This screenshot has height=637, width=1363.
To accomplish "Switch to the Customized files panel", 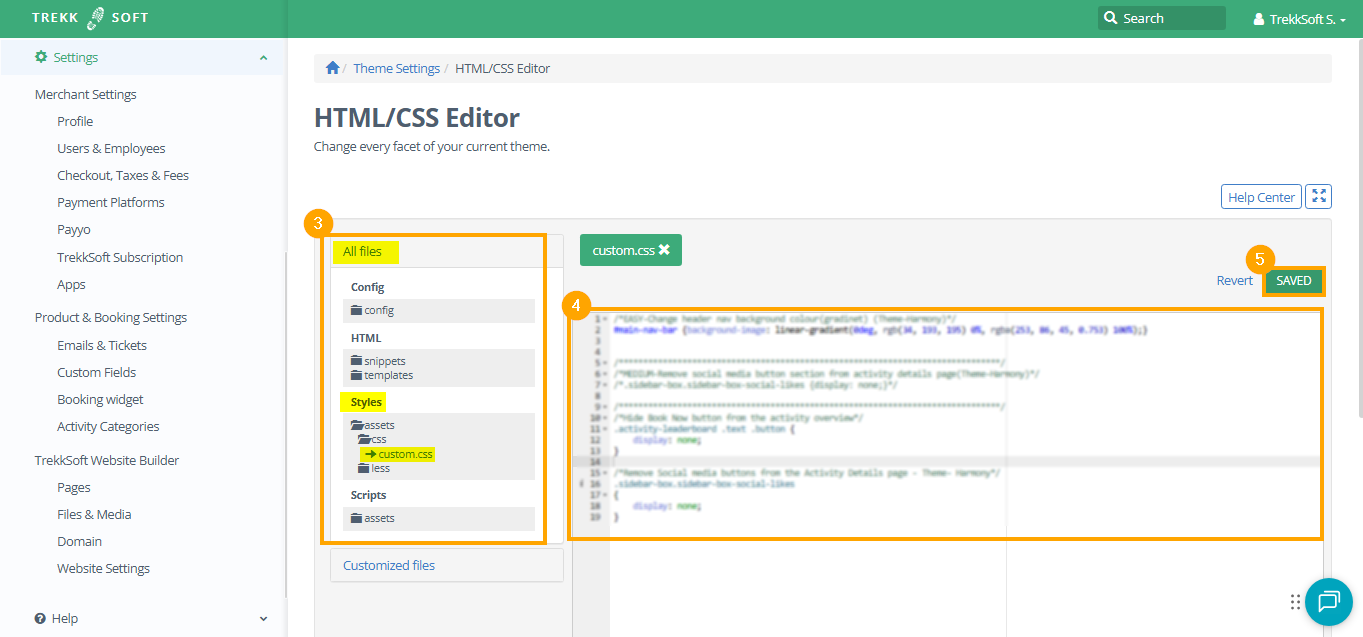I will pos(389,565).
